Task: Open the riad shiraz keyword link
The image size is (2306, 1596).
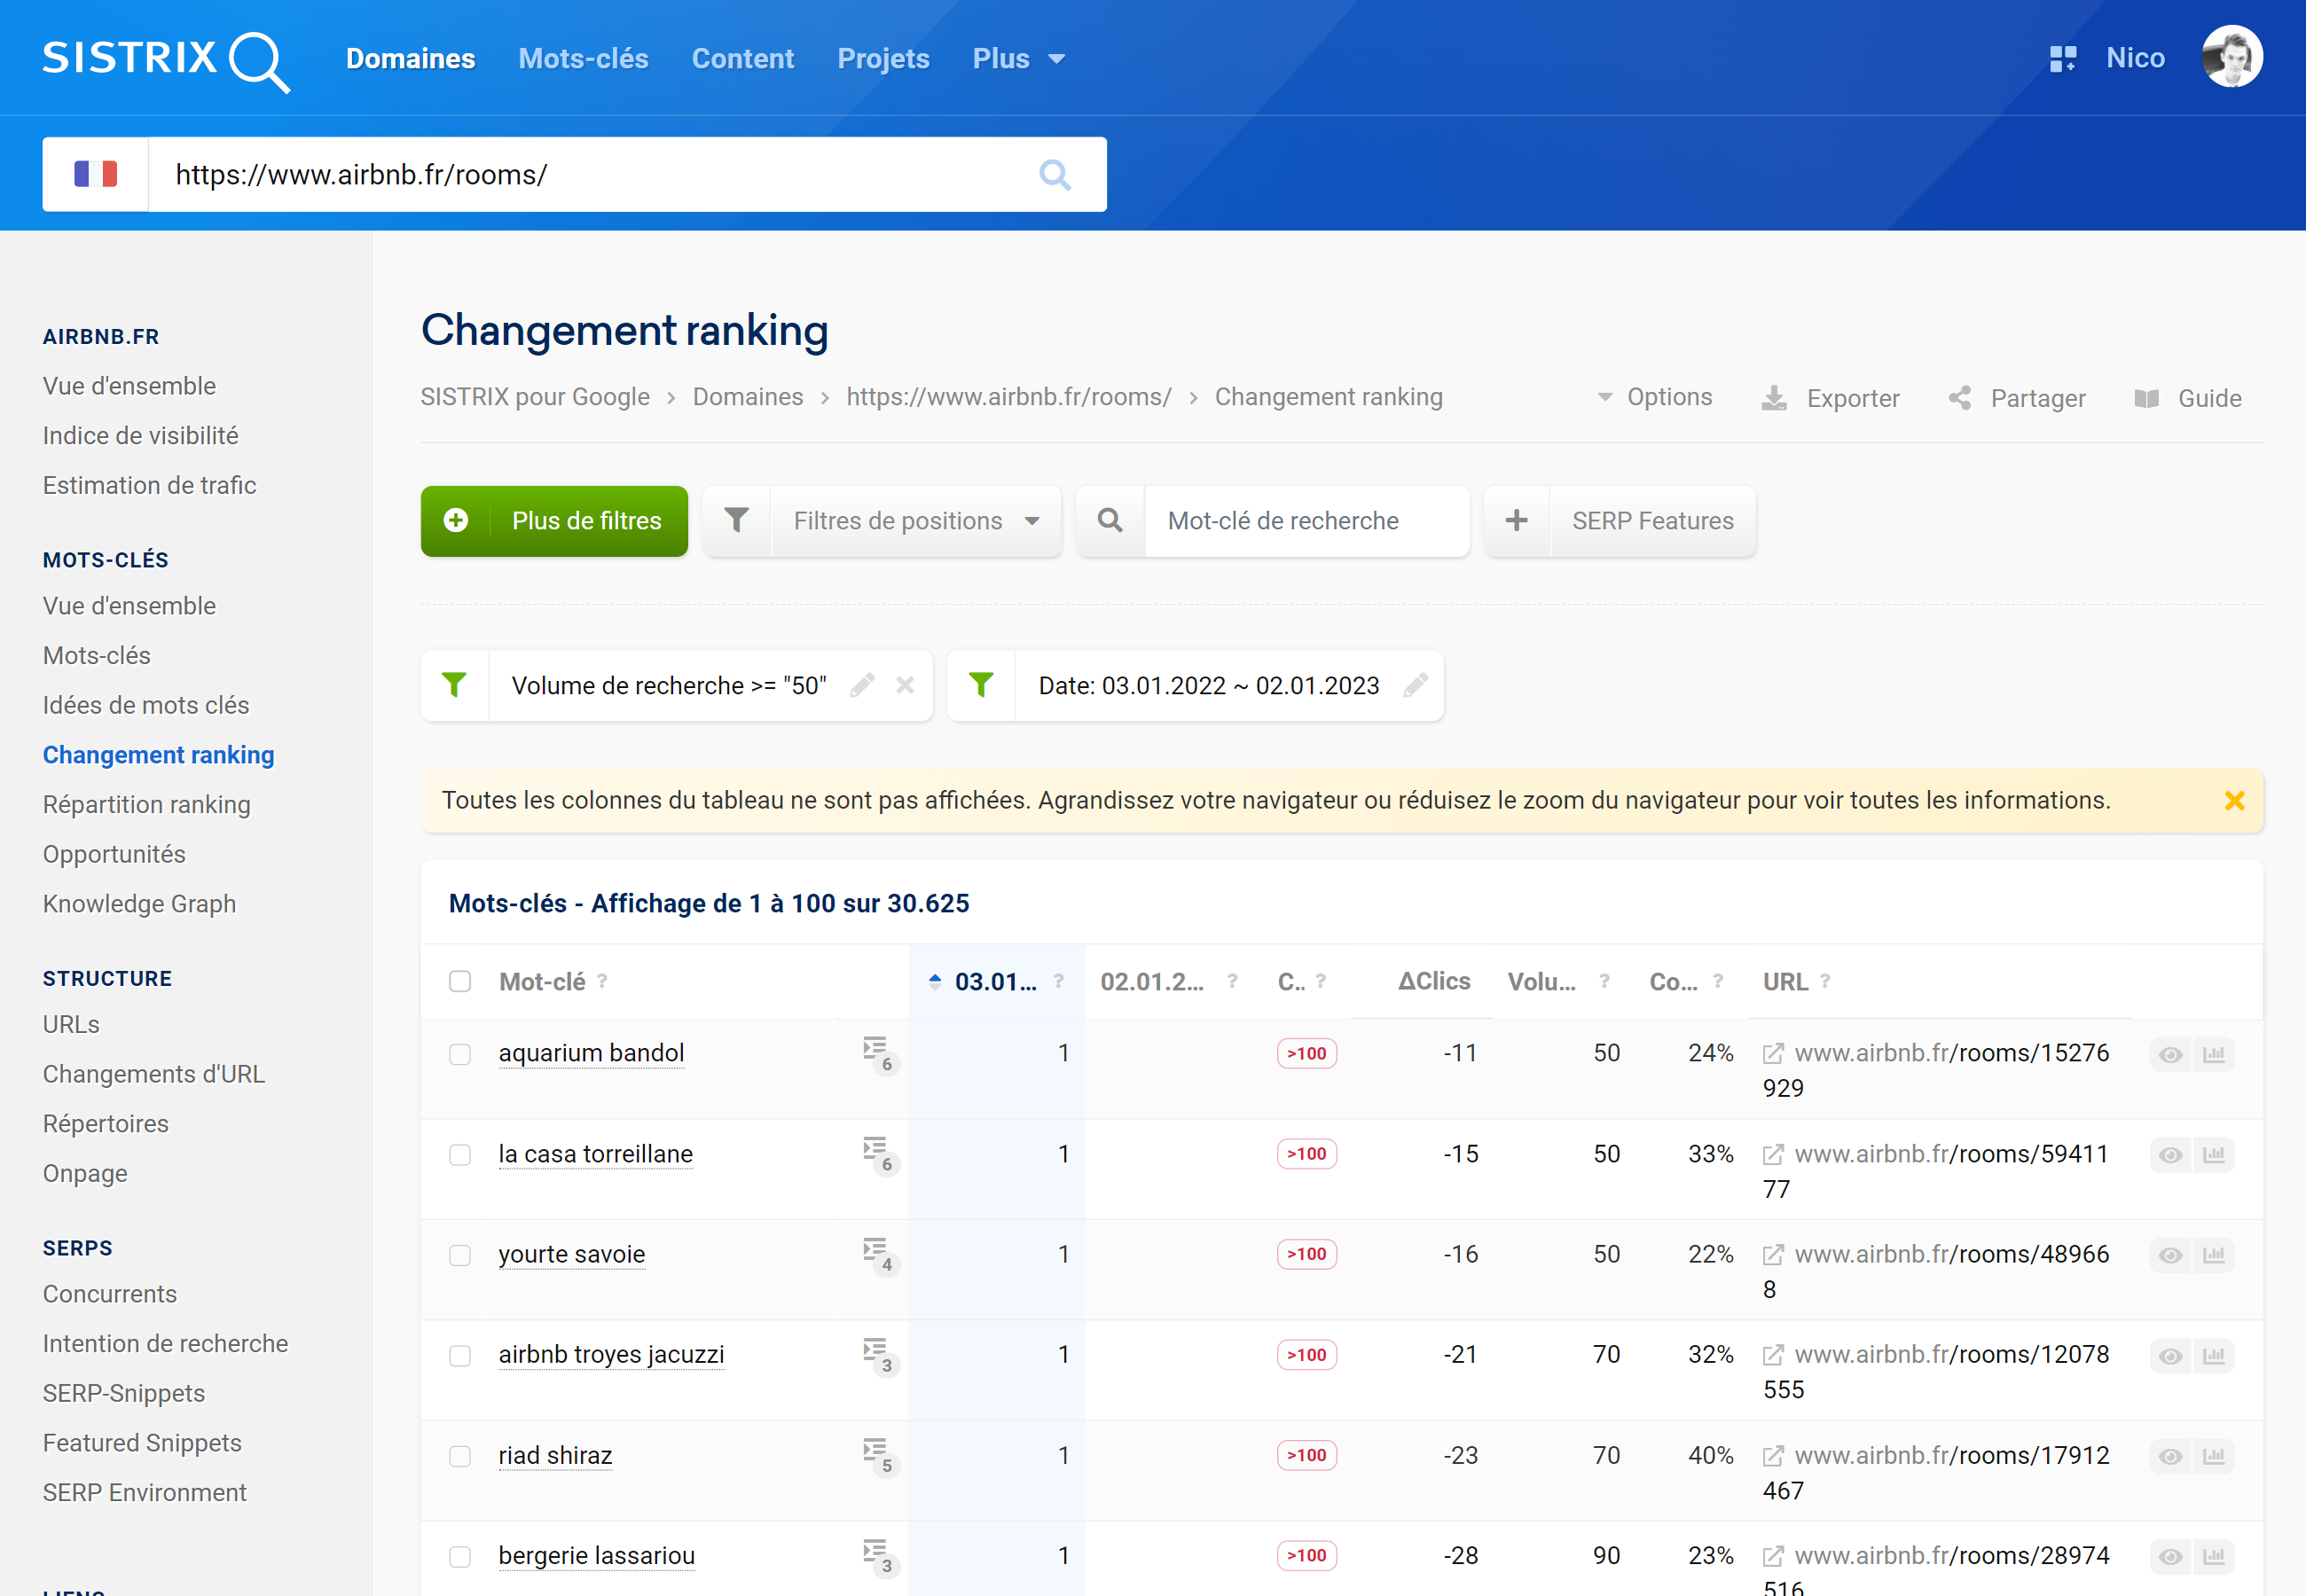Action: point(555,1456)
